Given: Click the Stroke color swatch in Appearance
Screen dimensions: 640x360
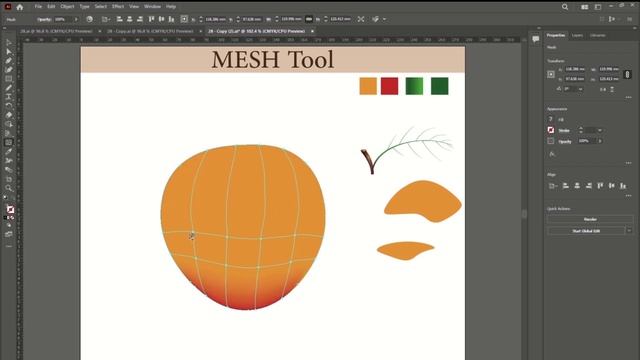Looking at the screenshot, I should coord(551,130).
